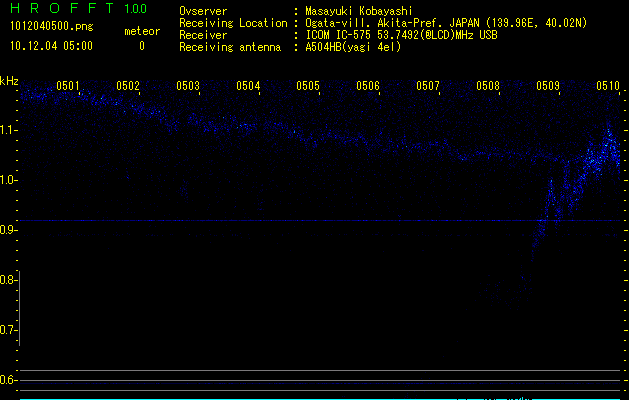This screenshot has height=400, width=629.
Task: Click the 0.7 kHz axis label
Action: point(8,330)
